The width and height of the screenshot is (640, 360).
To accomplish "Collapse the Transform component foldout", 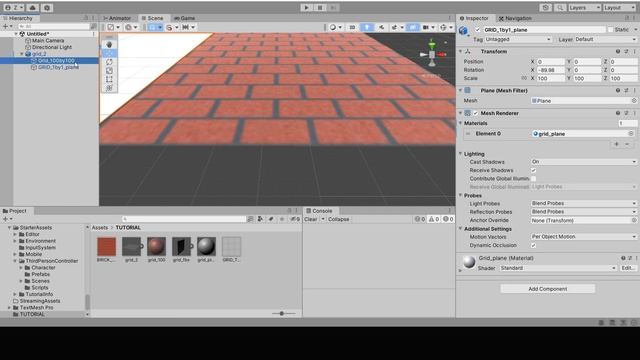I will coord(461,51).
